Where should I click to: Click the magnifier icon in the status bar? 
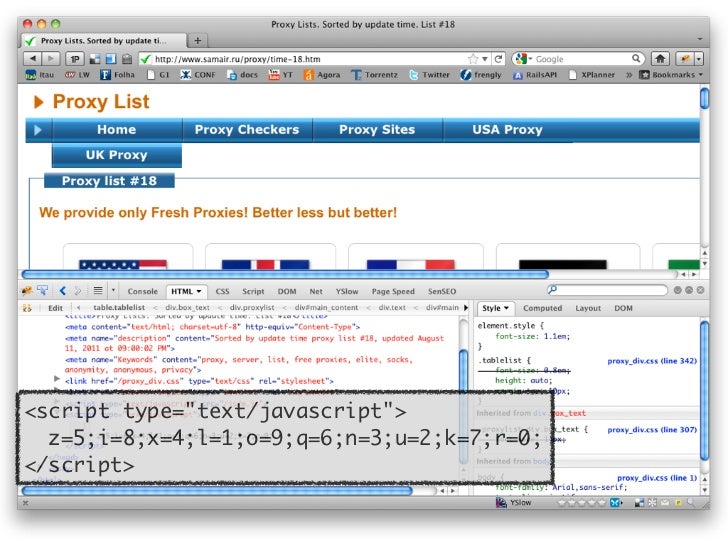click(x=691, y=502)
